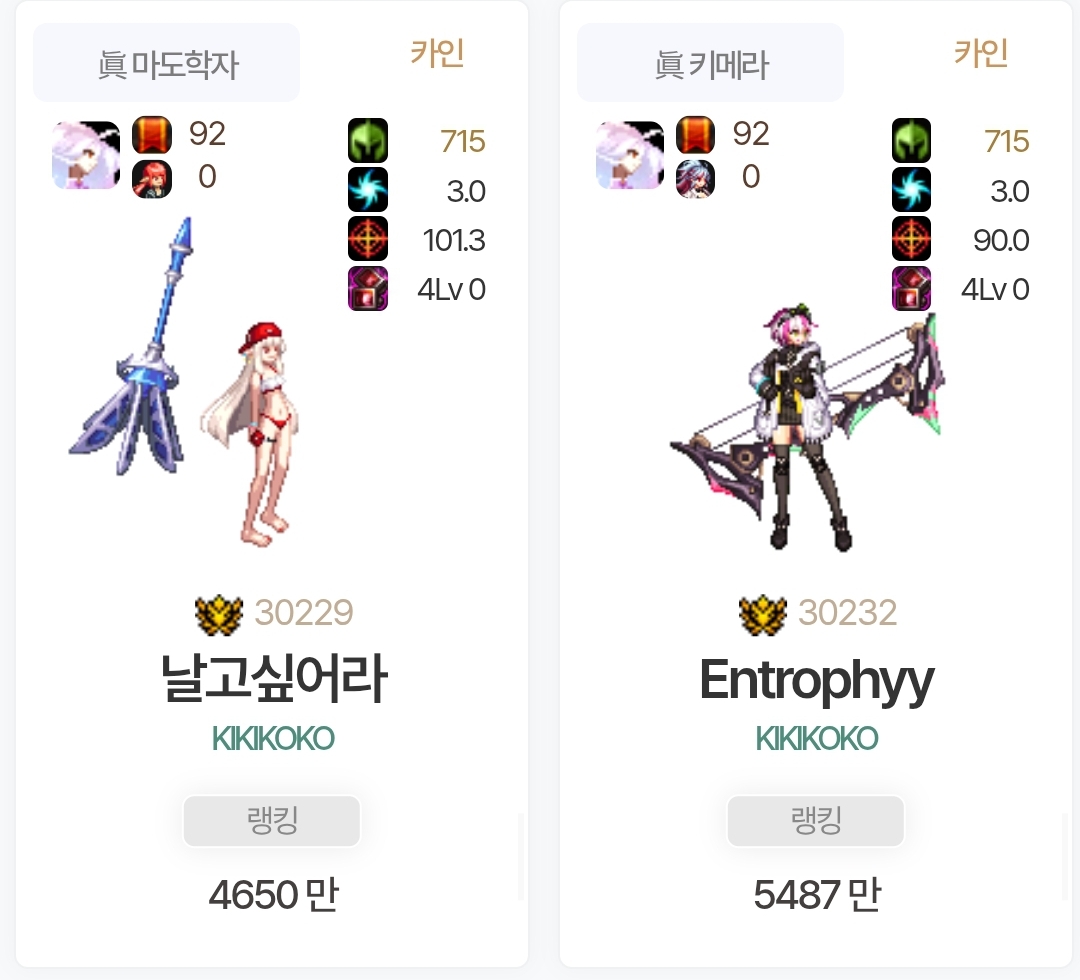Open 랭킹 button under Entrophyy

pos(816,821)
